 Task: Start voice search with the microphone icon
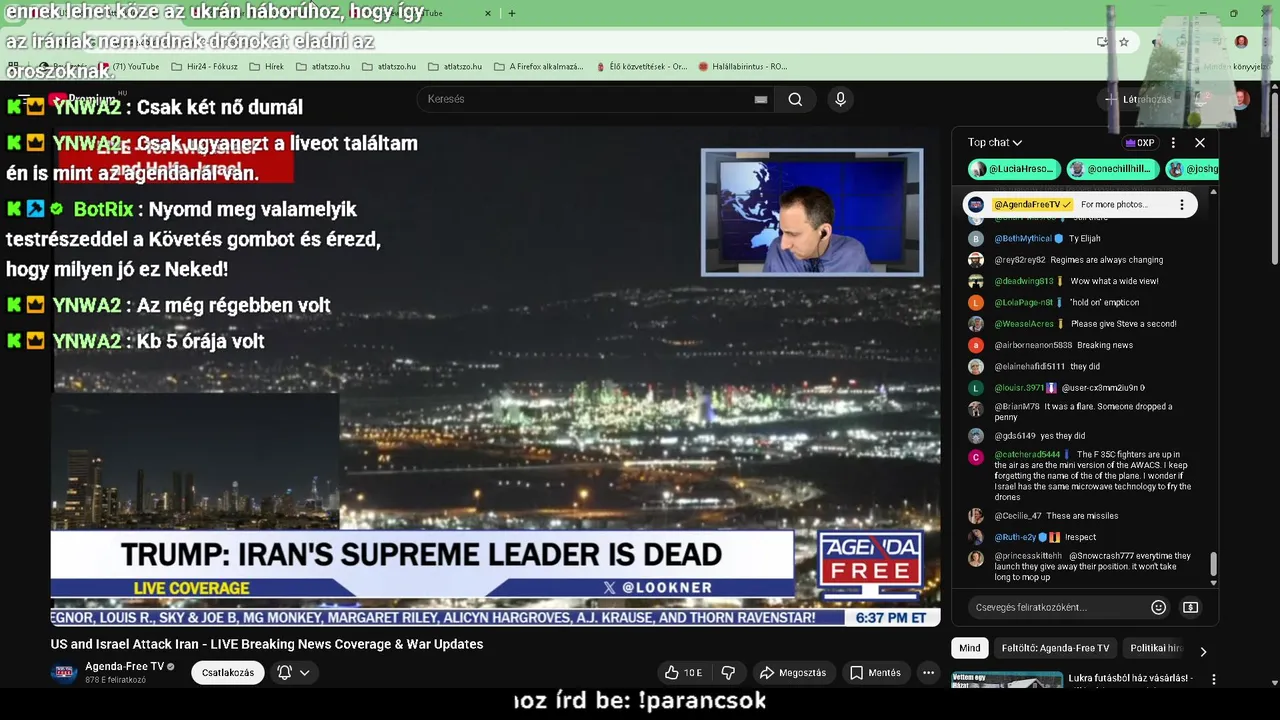[840, 99]
